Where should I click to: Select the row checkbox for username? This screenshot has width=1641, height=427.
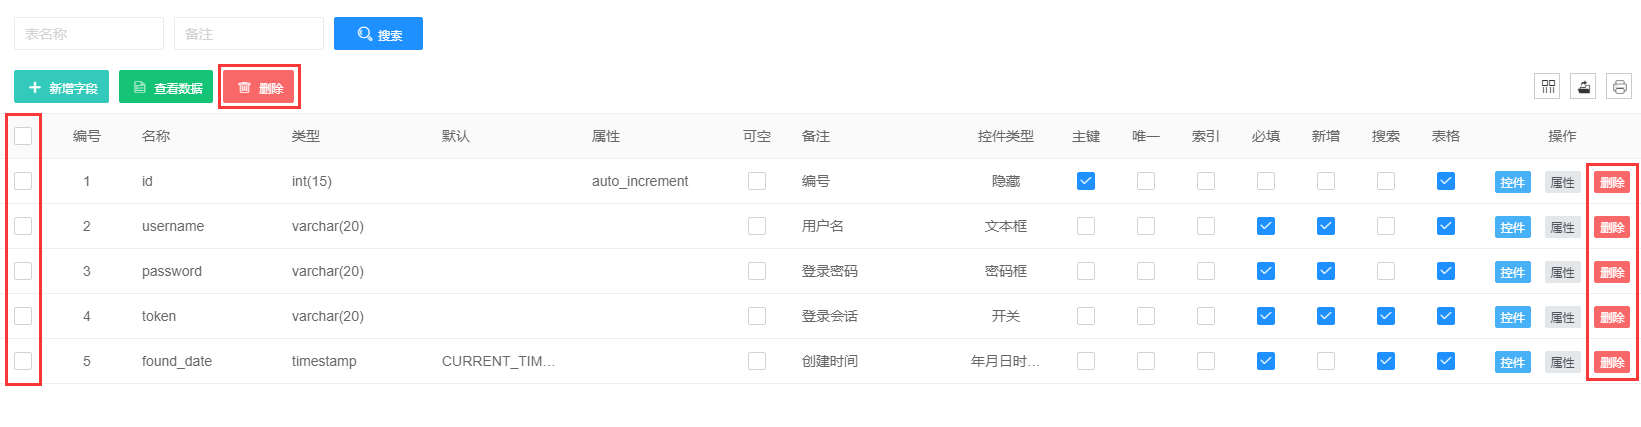(23, 226)
